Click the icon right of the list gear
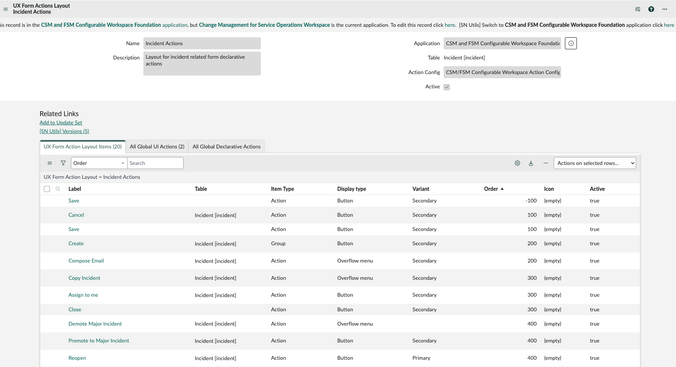 point(531,163)
